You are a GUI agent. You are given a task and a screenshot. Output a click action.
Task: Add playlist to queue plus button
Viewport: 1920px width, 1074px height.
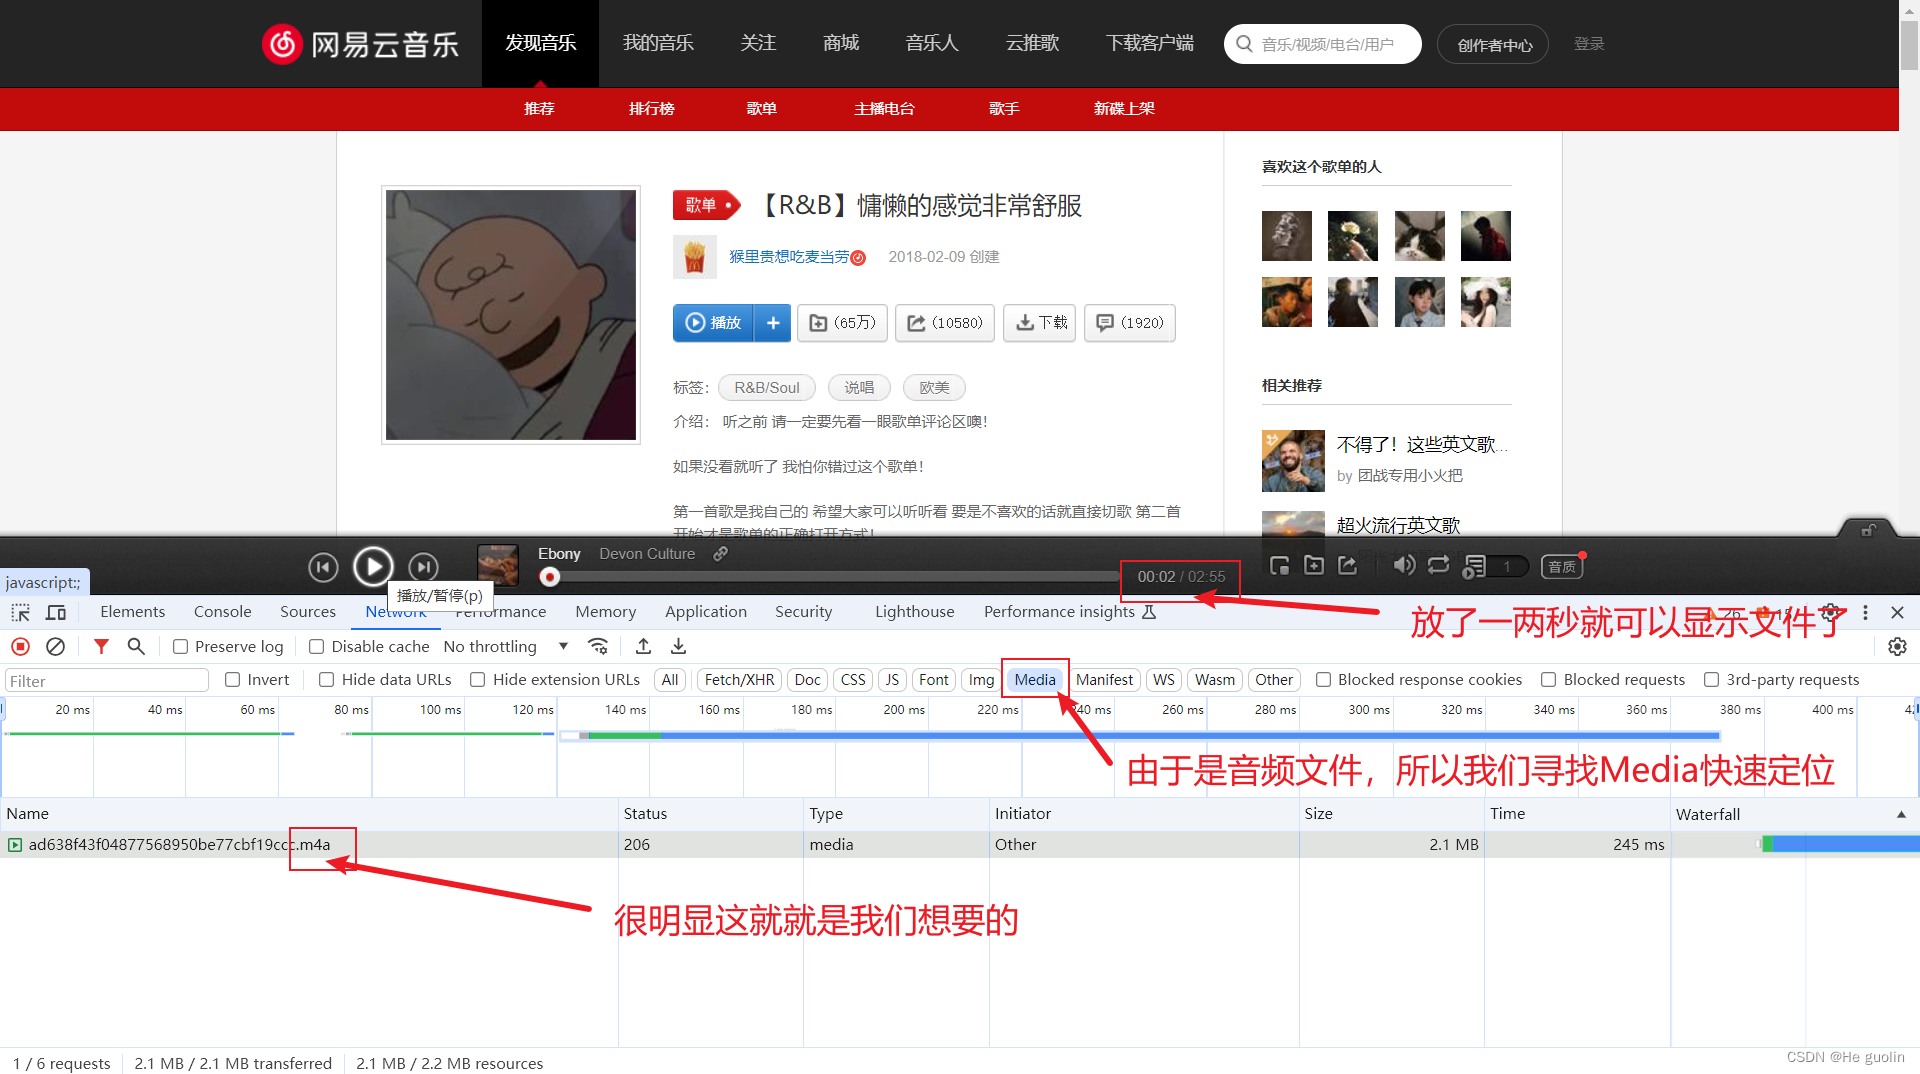click(772, 323)
